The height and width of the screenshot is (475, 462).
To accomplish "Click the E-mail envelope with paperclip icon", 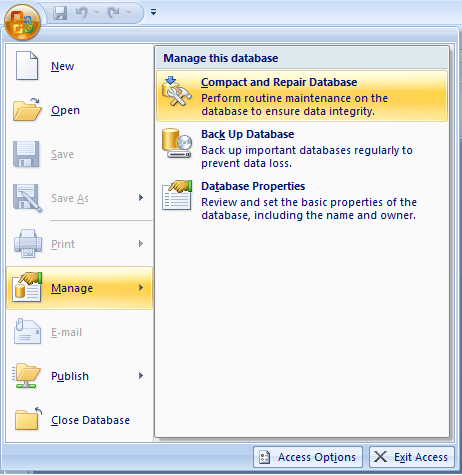I will click(28, 331).
